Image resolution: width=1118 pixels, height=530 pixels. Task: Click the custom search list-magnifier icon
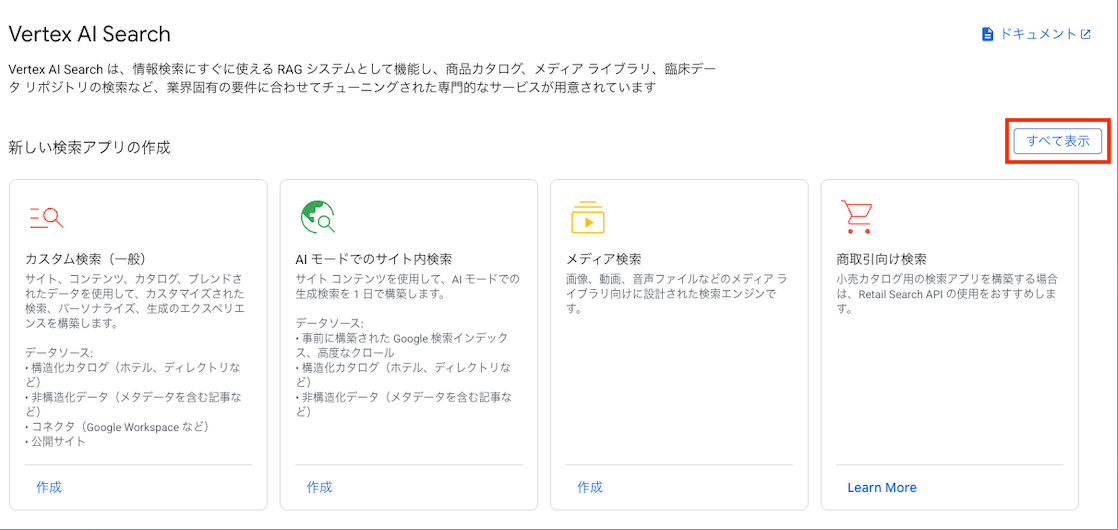pyautogui.click(x=46, y=217)
